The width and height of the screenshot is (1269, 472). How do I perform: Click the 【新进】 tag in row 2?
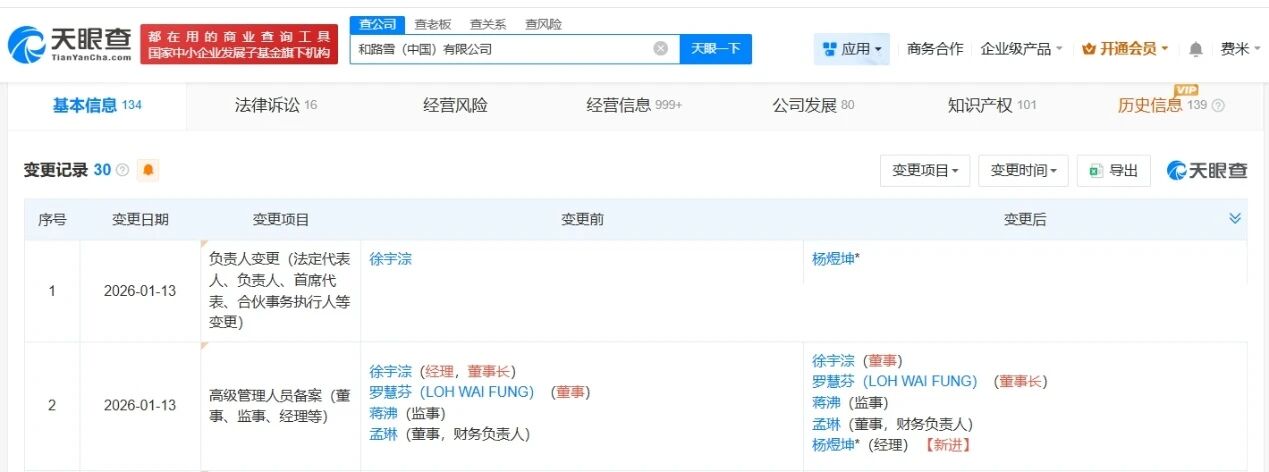[x=947, y=445]
